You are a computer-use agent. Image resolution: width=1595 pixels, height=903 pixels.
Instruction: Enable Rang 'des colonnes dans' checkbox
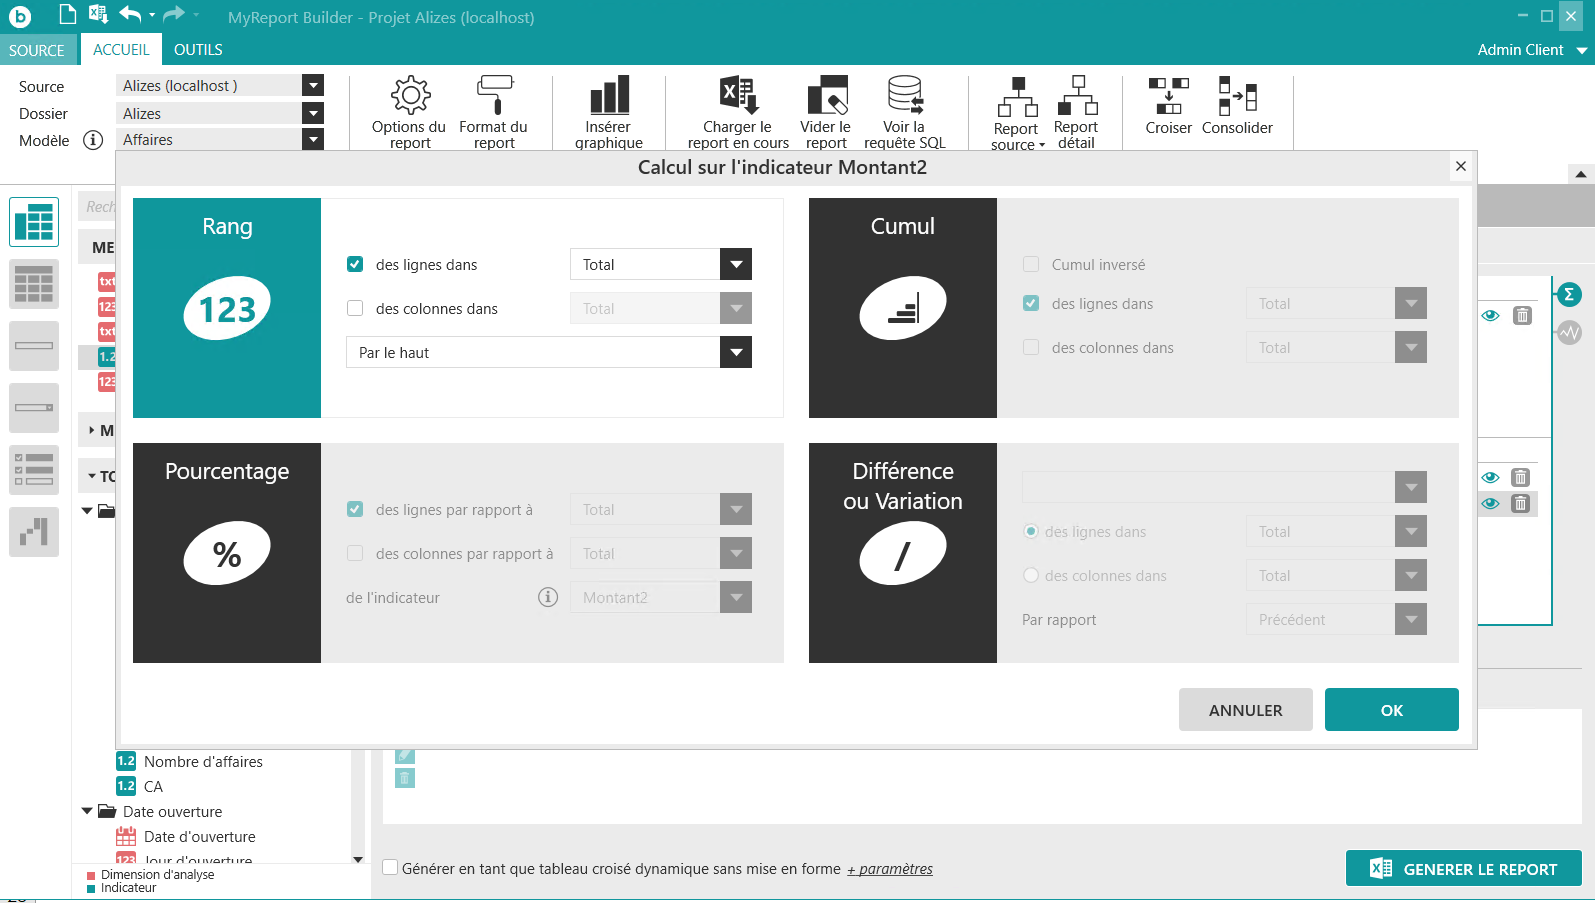pyautogui.click(x=355, y=309)
